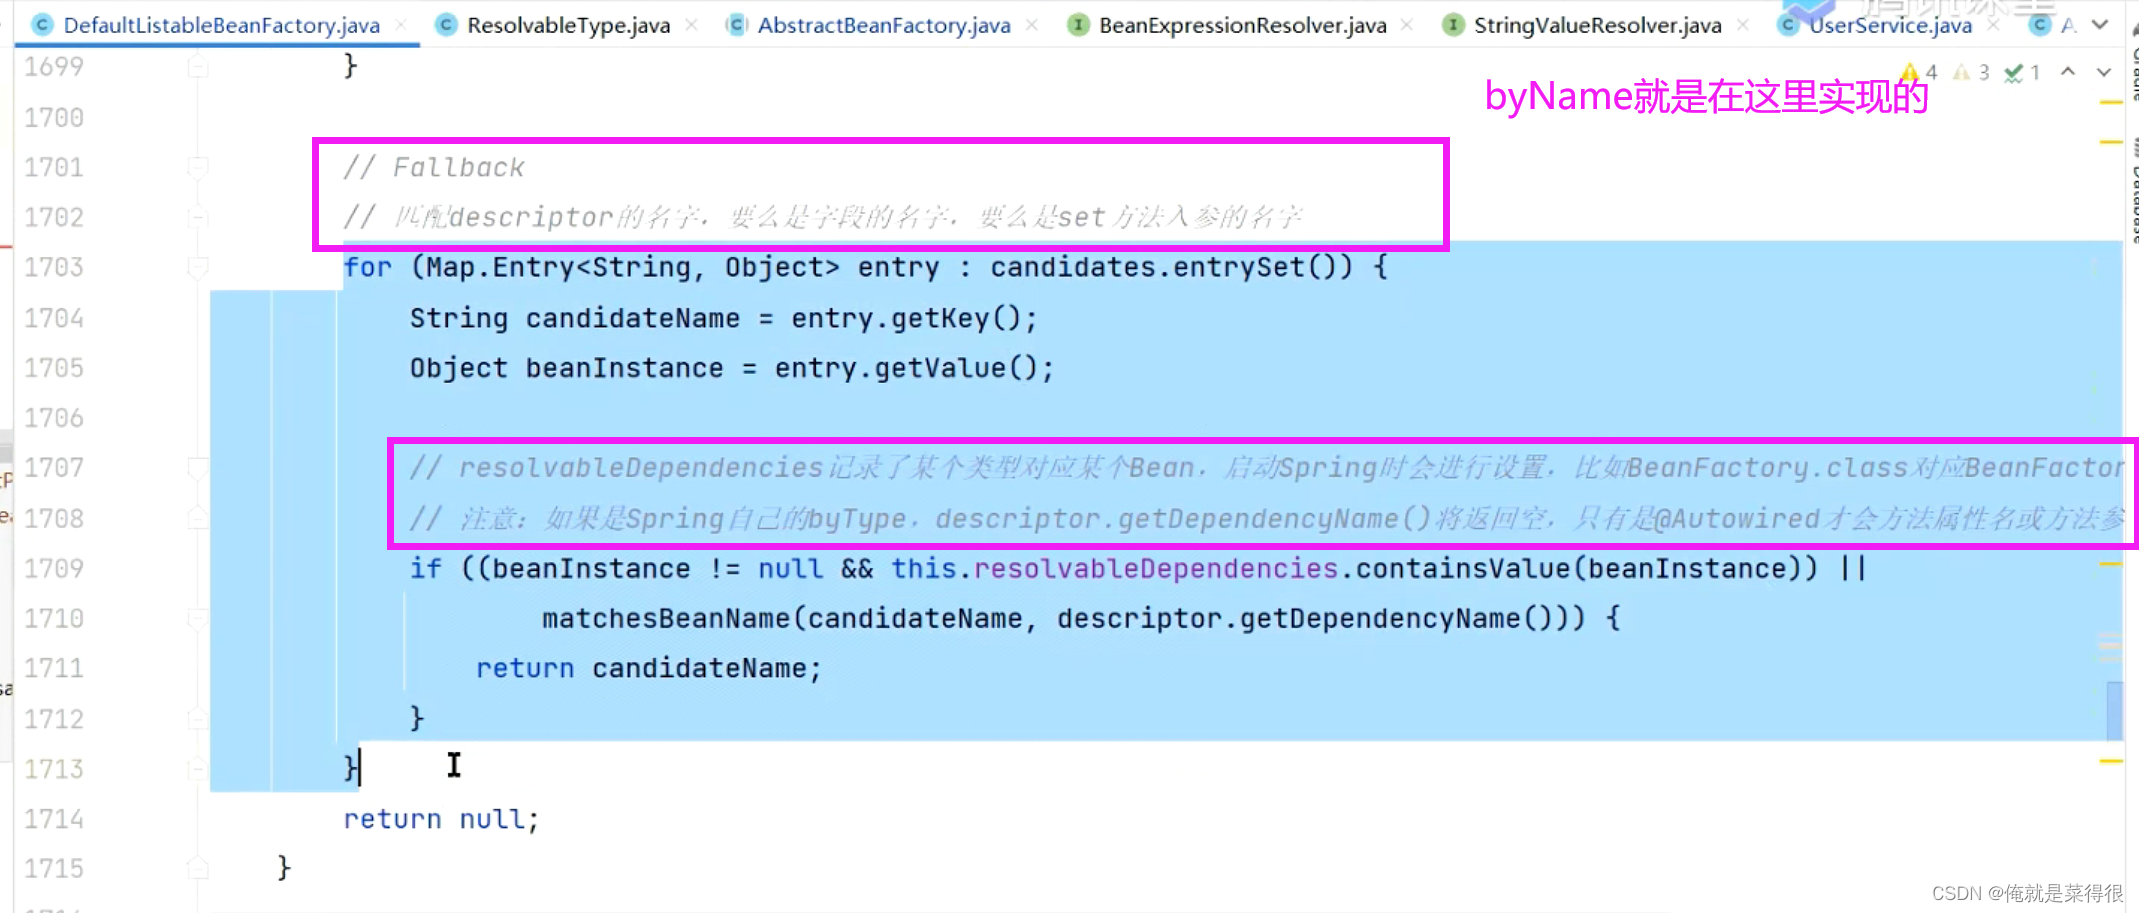
Task: Click the fold end marker at line 1699
Action: click(198, 67)
